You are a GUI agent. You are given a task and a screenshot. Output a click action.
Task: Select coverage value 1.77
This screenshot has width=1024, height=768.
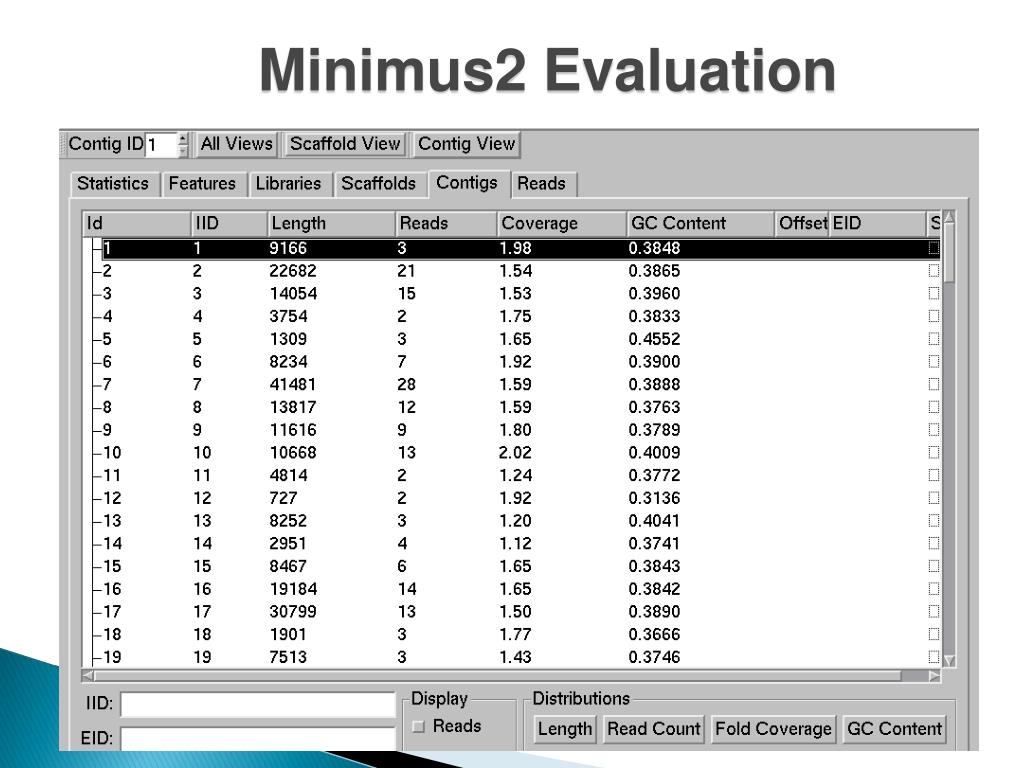coord(515,635)
